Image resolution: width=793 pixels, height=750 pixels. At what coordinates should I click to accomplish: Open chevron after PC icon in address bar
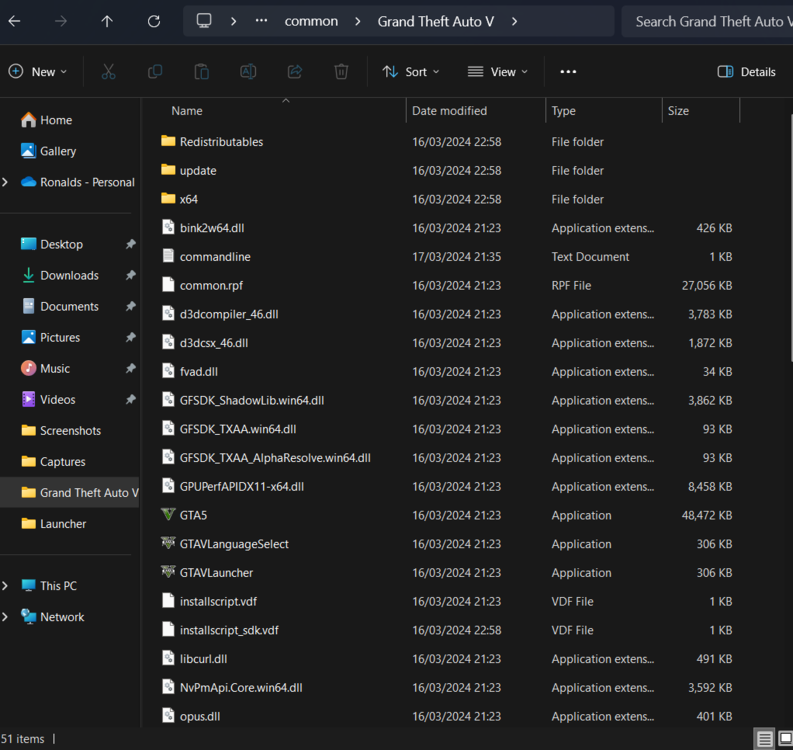coord(233,21)
